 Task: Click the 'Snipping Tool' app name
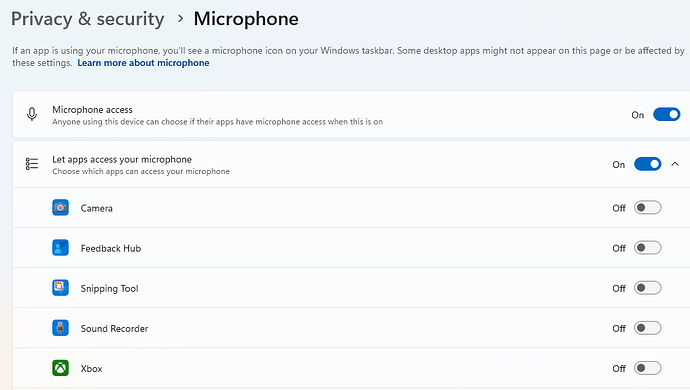110,289
